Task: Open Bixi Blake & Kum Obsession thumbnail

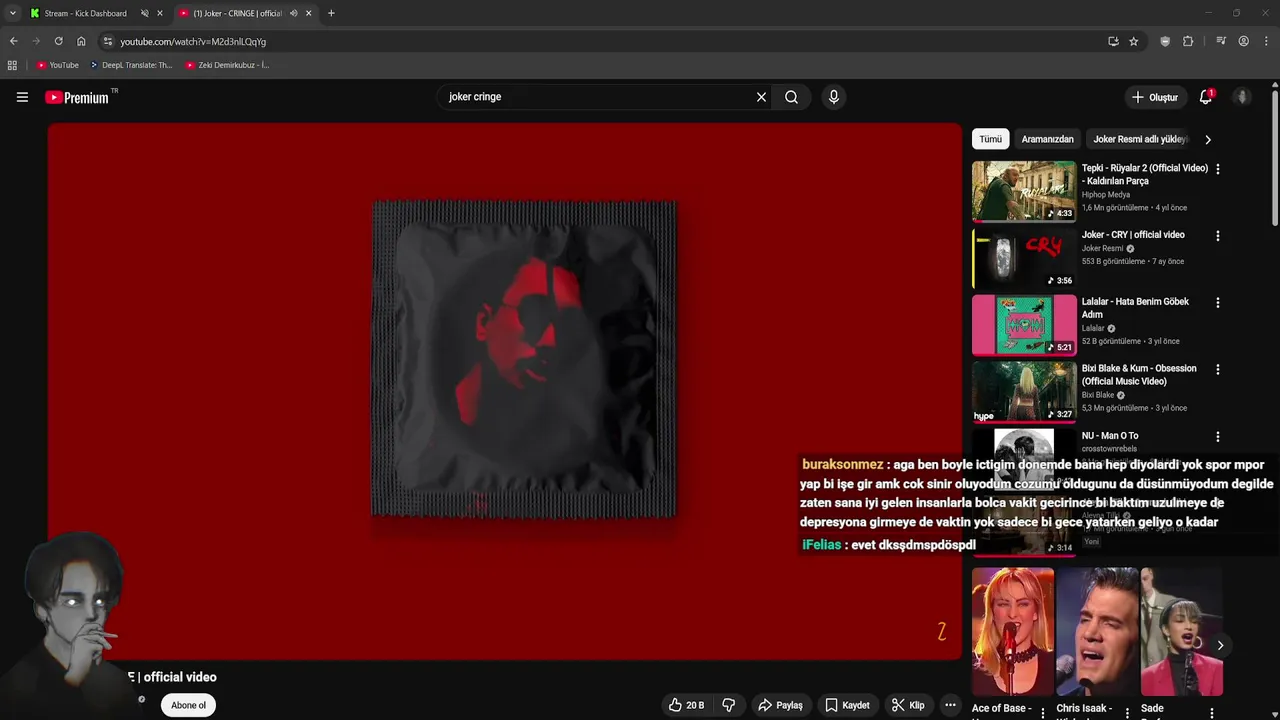Action: point(1024,391)
